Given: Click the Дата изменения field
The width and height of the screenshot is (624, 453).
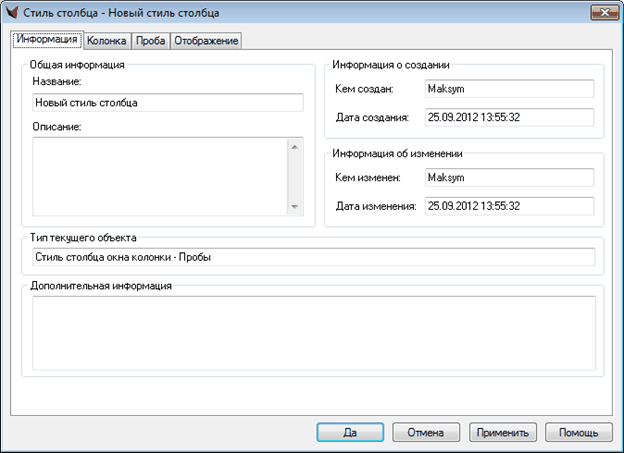Looking at the screenshot, I should point(508,206).
